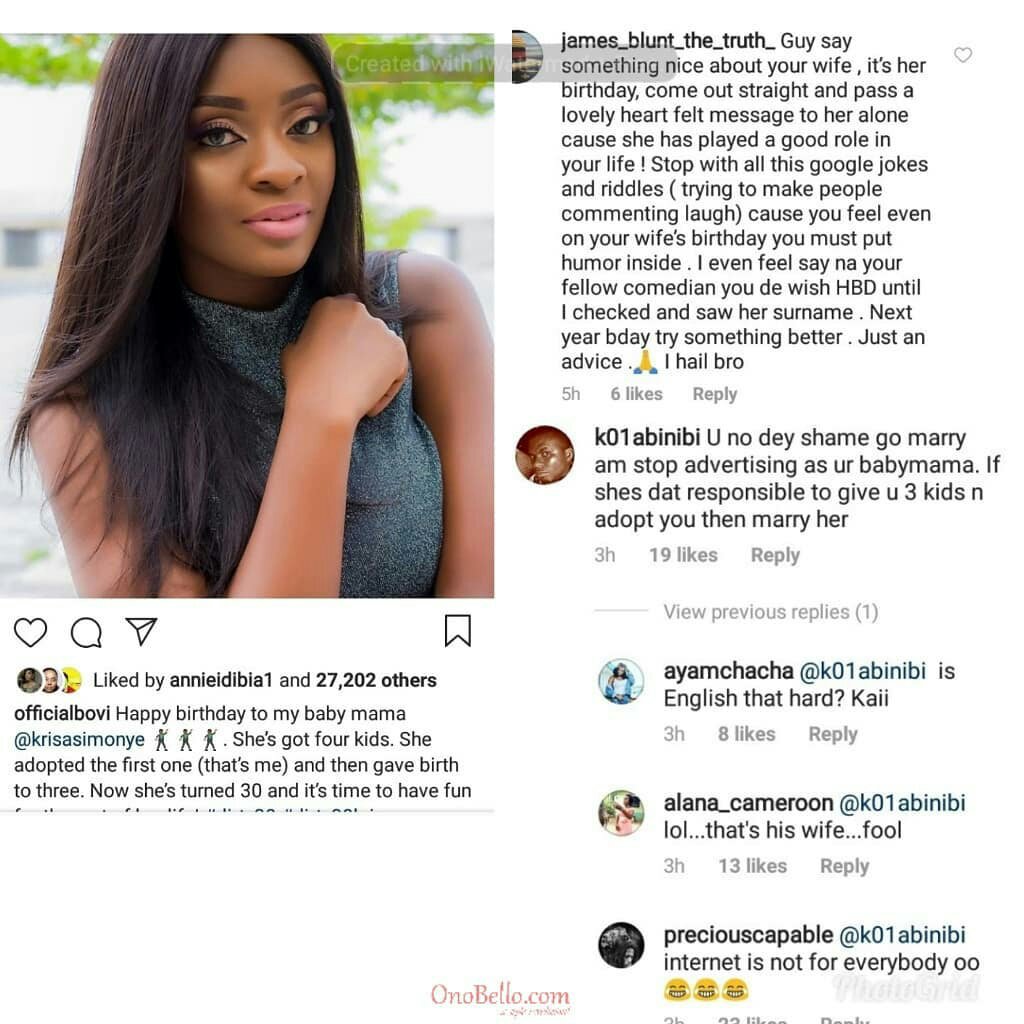Save post with the bookmark icon

(x=457, y=630)
